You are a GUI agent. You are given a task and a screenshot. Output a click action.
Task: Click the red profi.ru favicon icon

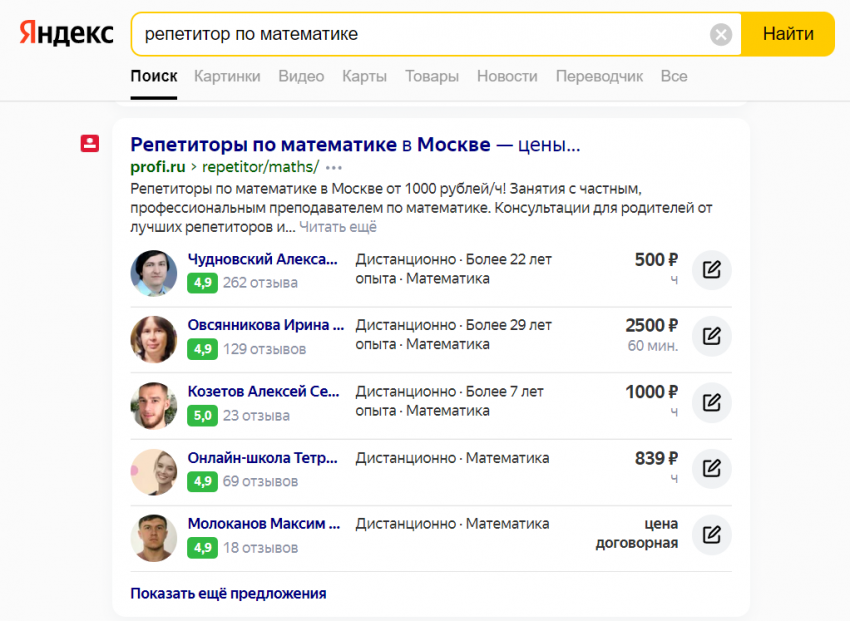90,144
